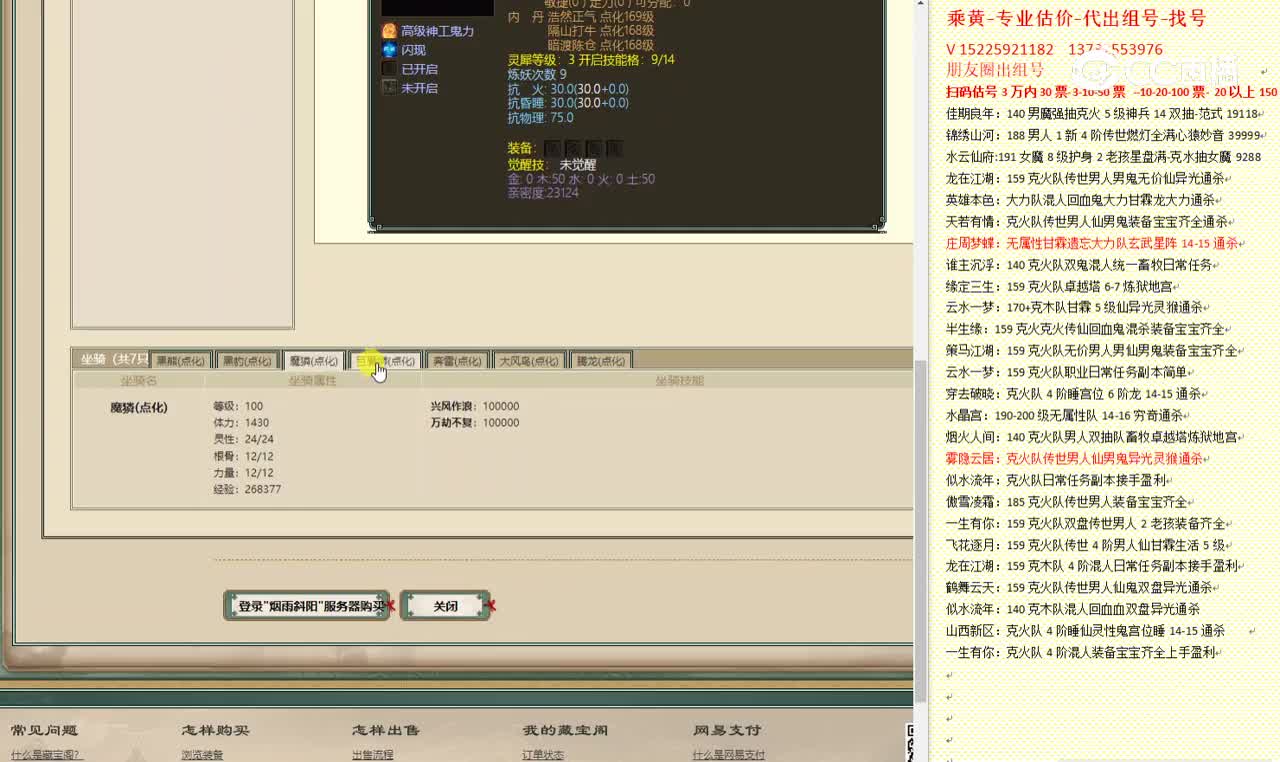Click 炼妖次数 9 text
Viewport: 1280px width, 762px height.
(537, 74)
